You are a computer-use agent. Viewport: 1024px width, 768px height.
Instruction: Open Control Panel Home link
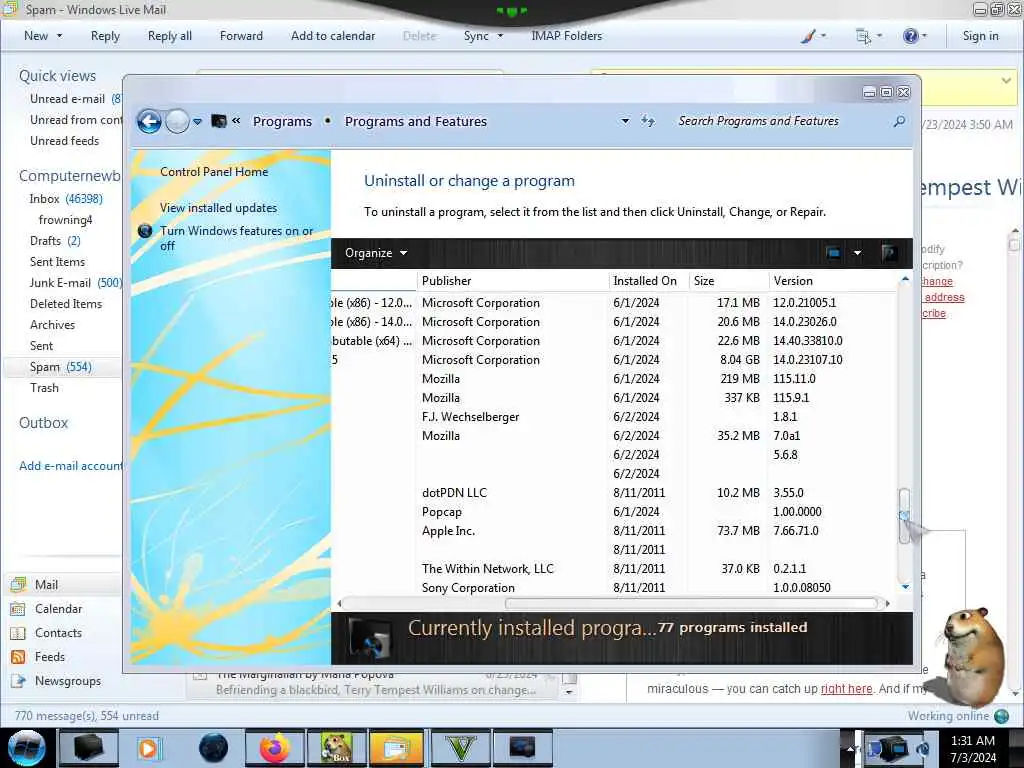[214, 172]
